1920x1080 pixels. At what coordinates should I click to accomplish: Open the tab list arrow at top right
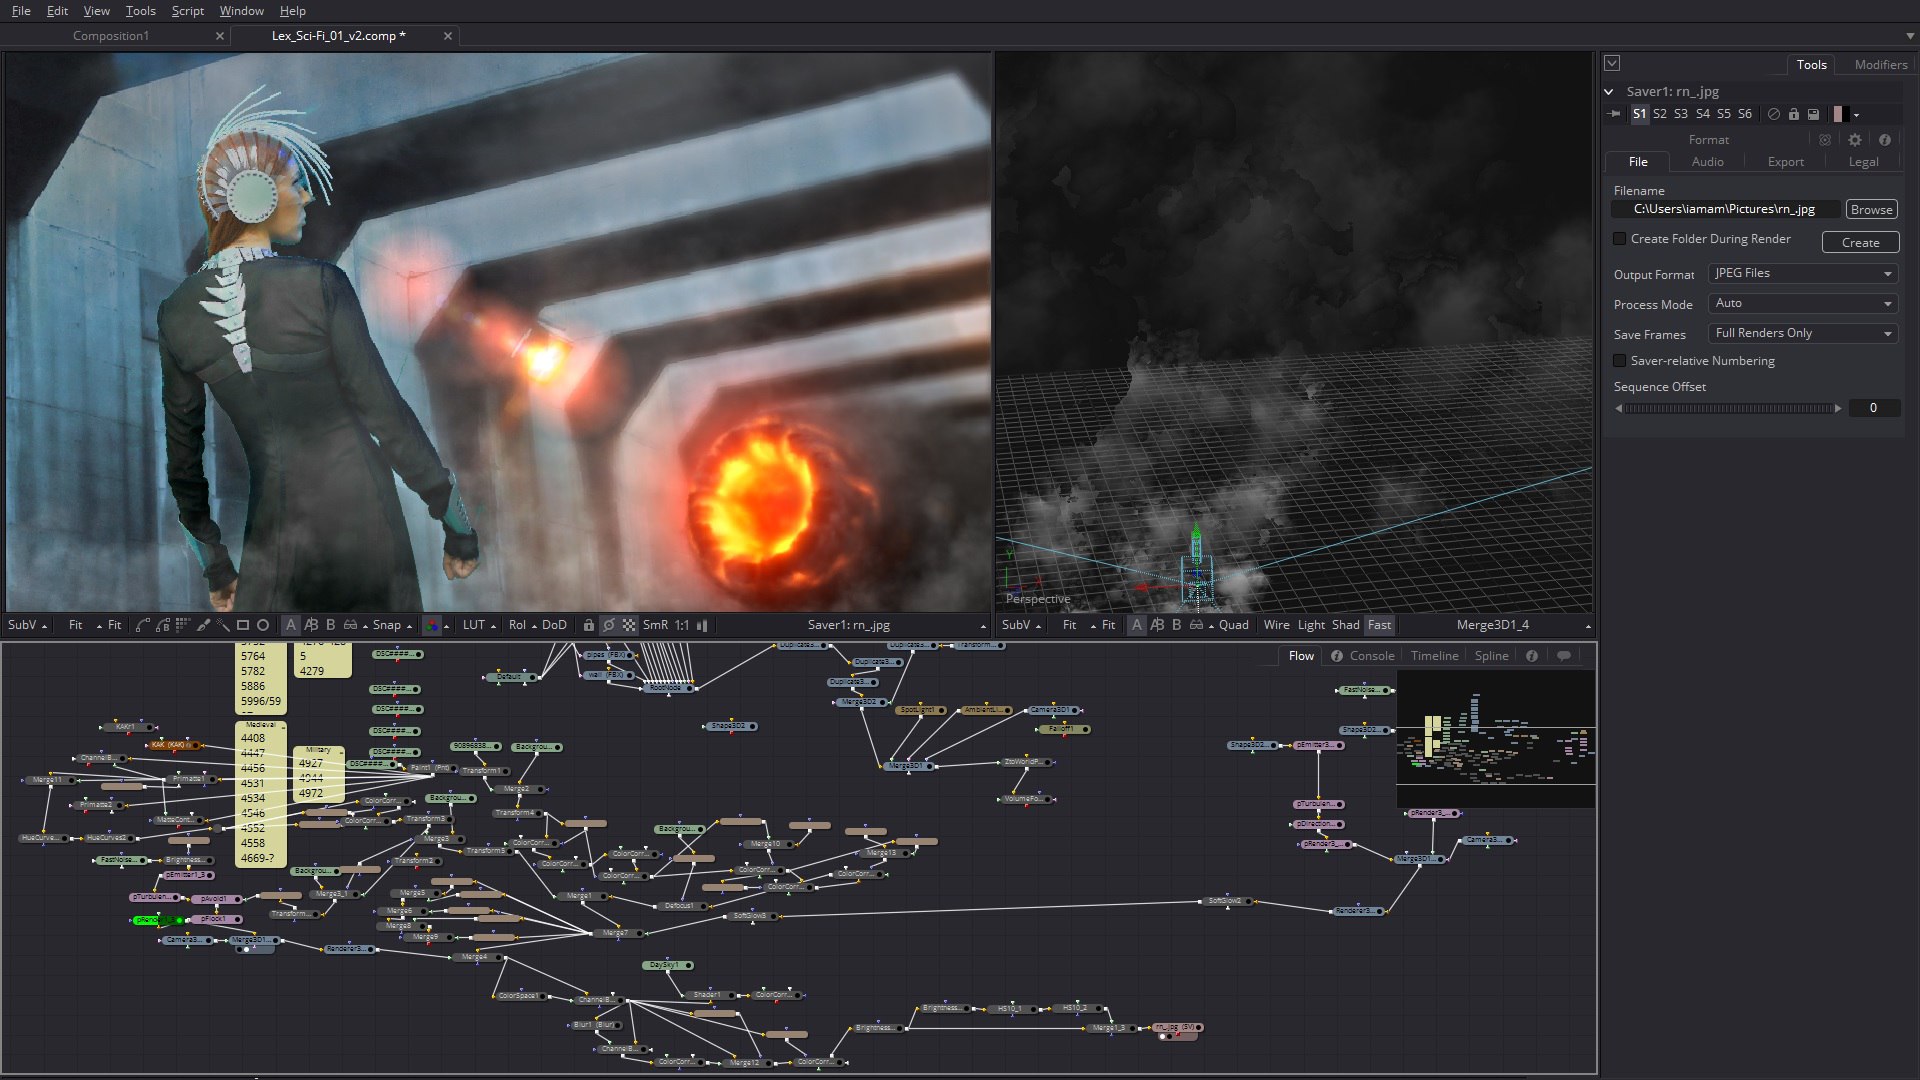pyautogui.click(x=1910, y=36)
